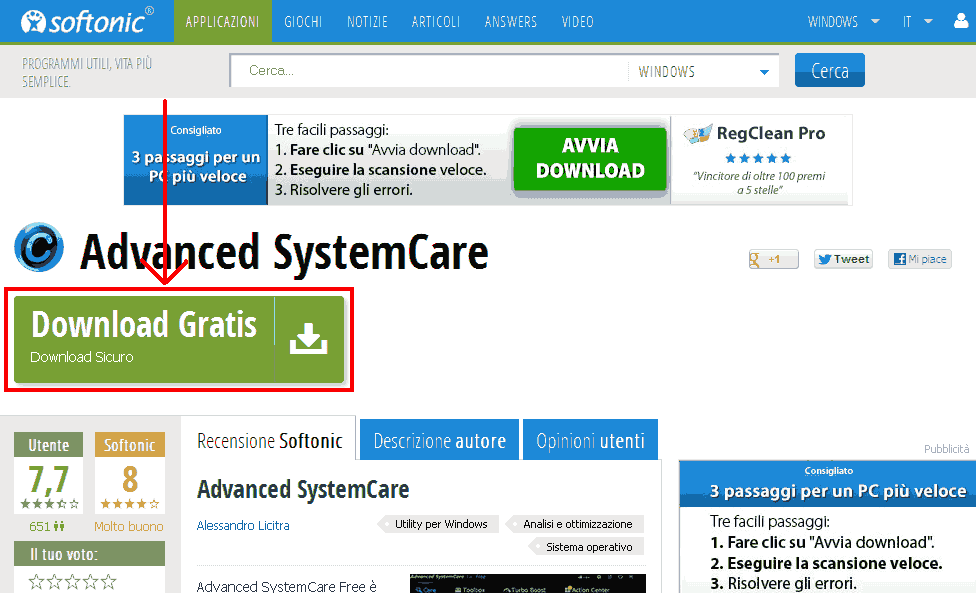Screen dimensions: 976x593
Task: Click the app screenshot thumbnail
Action: click(x=528, y=584)
